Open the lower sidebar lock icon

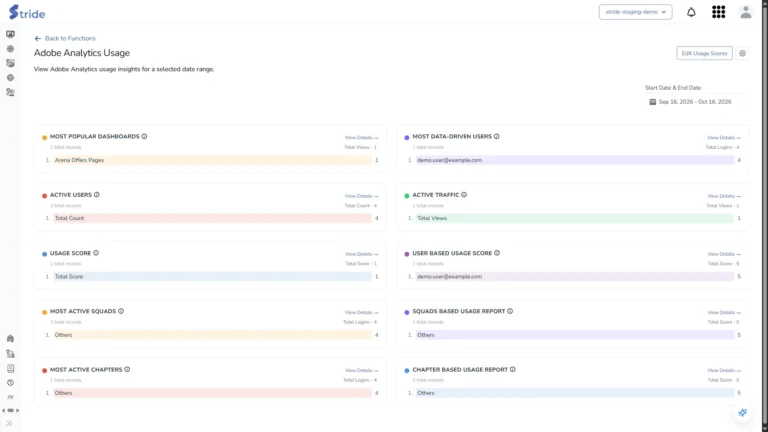10,339
